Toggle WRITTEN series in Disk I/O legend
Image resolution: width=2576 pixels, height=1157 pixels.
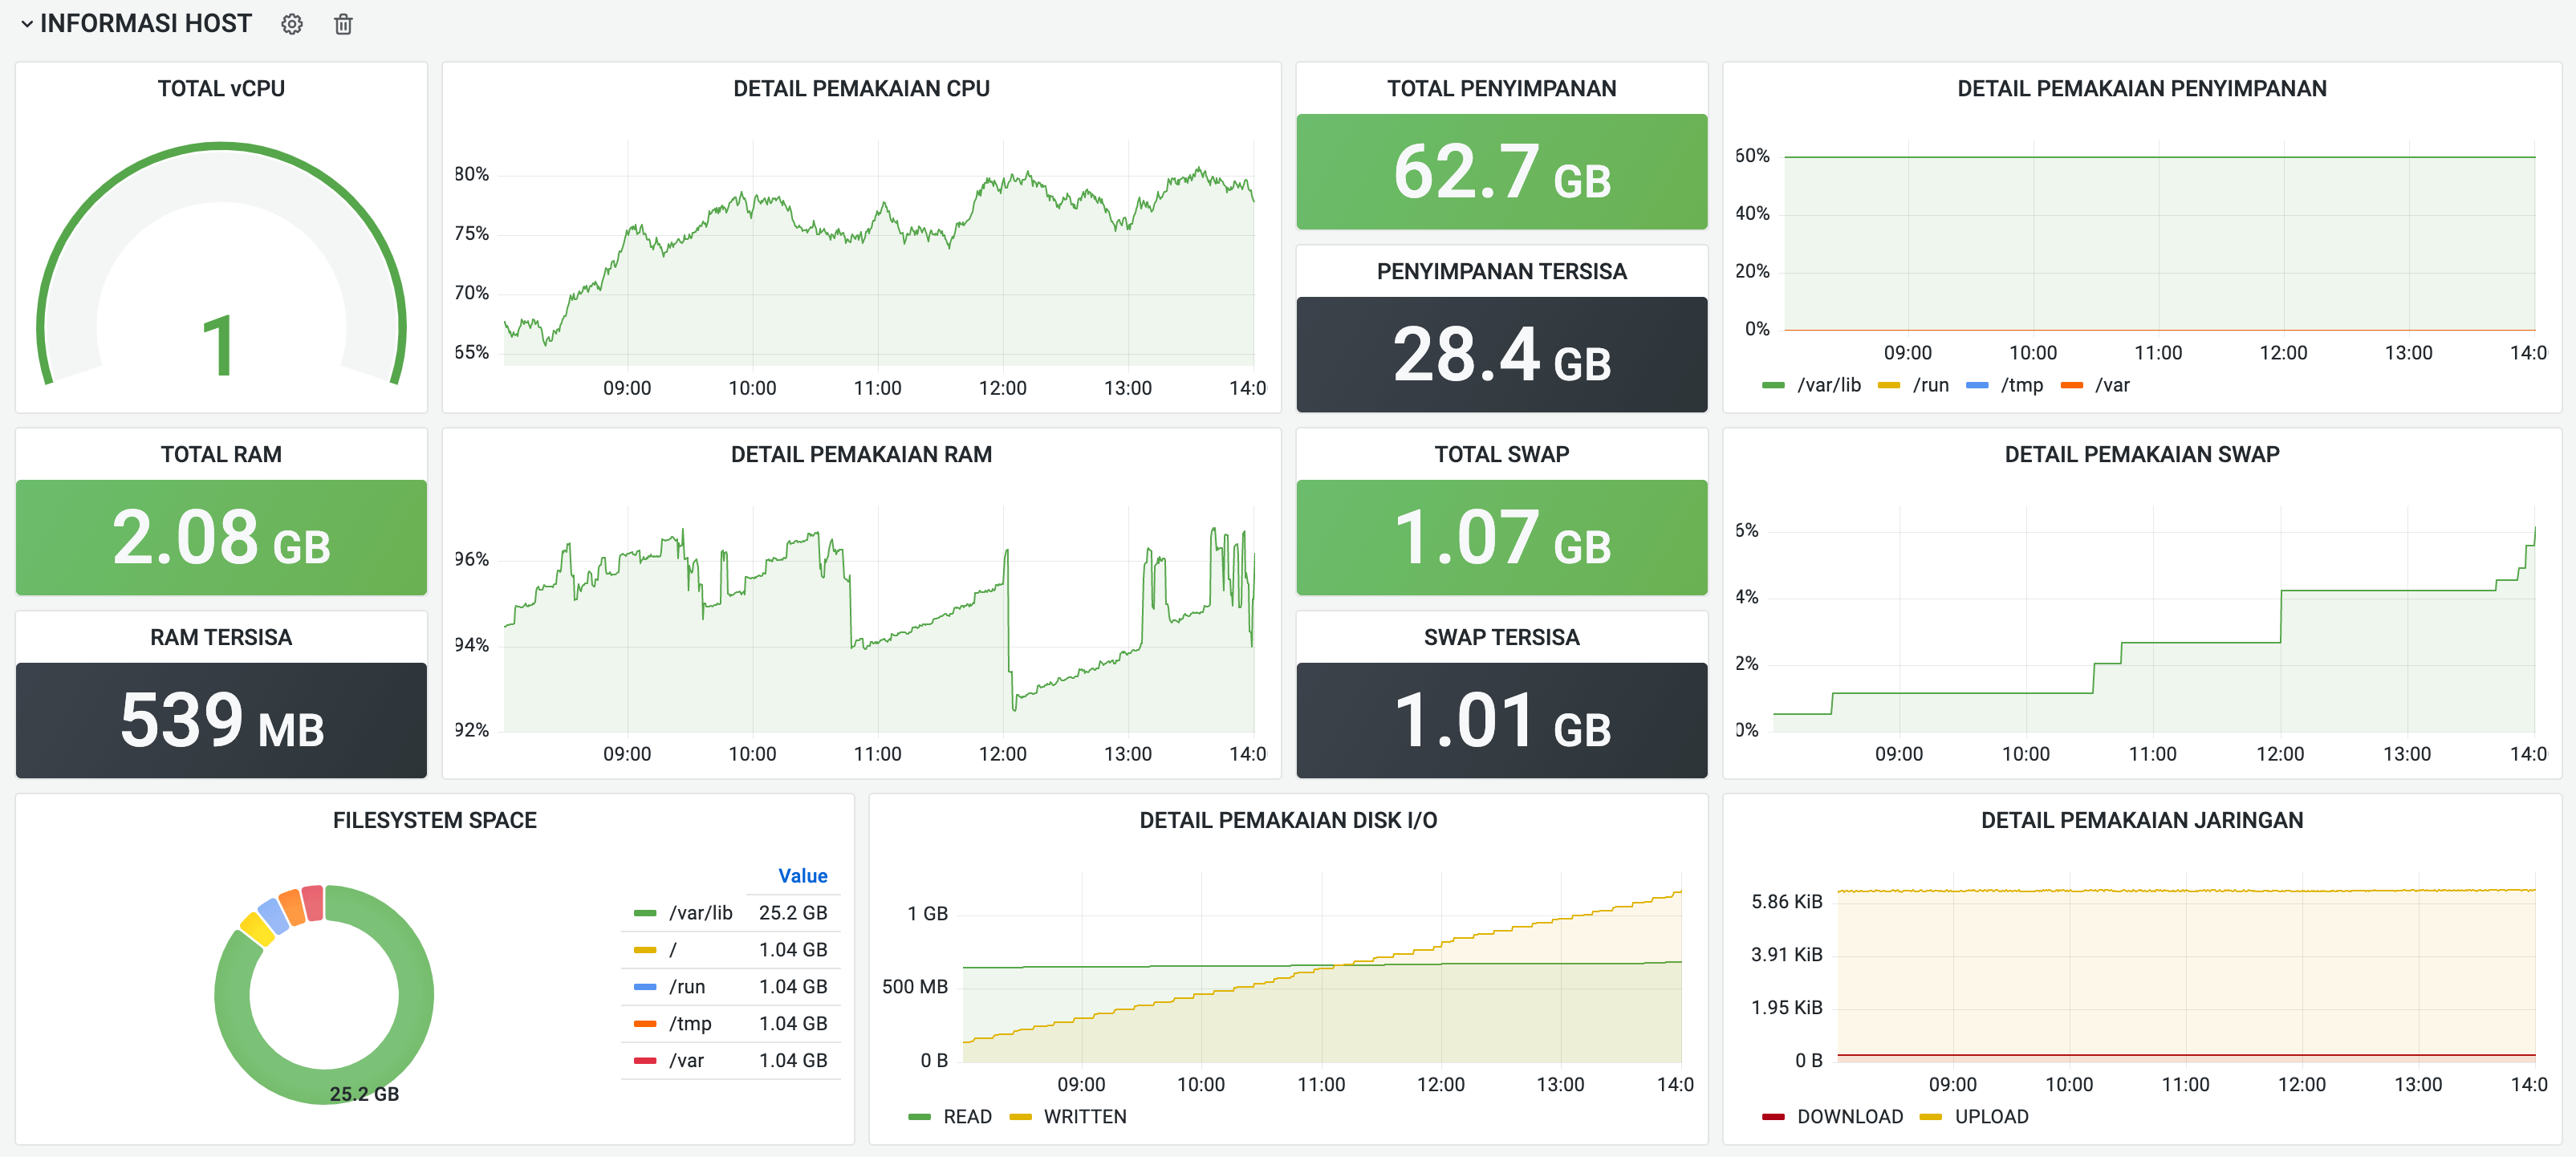tap(1084, 1116)
